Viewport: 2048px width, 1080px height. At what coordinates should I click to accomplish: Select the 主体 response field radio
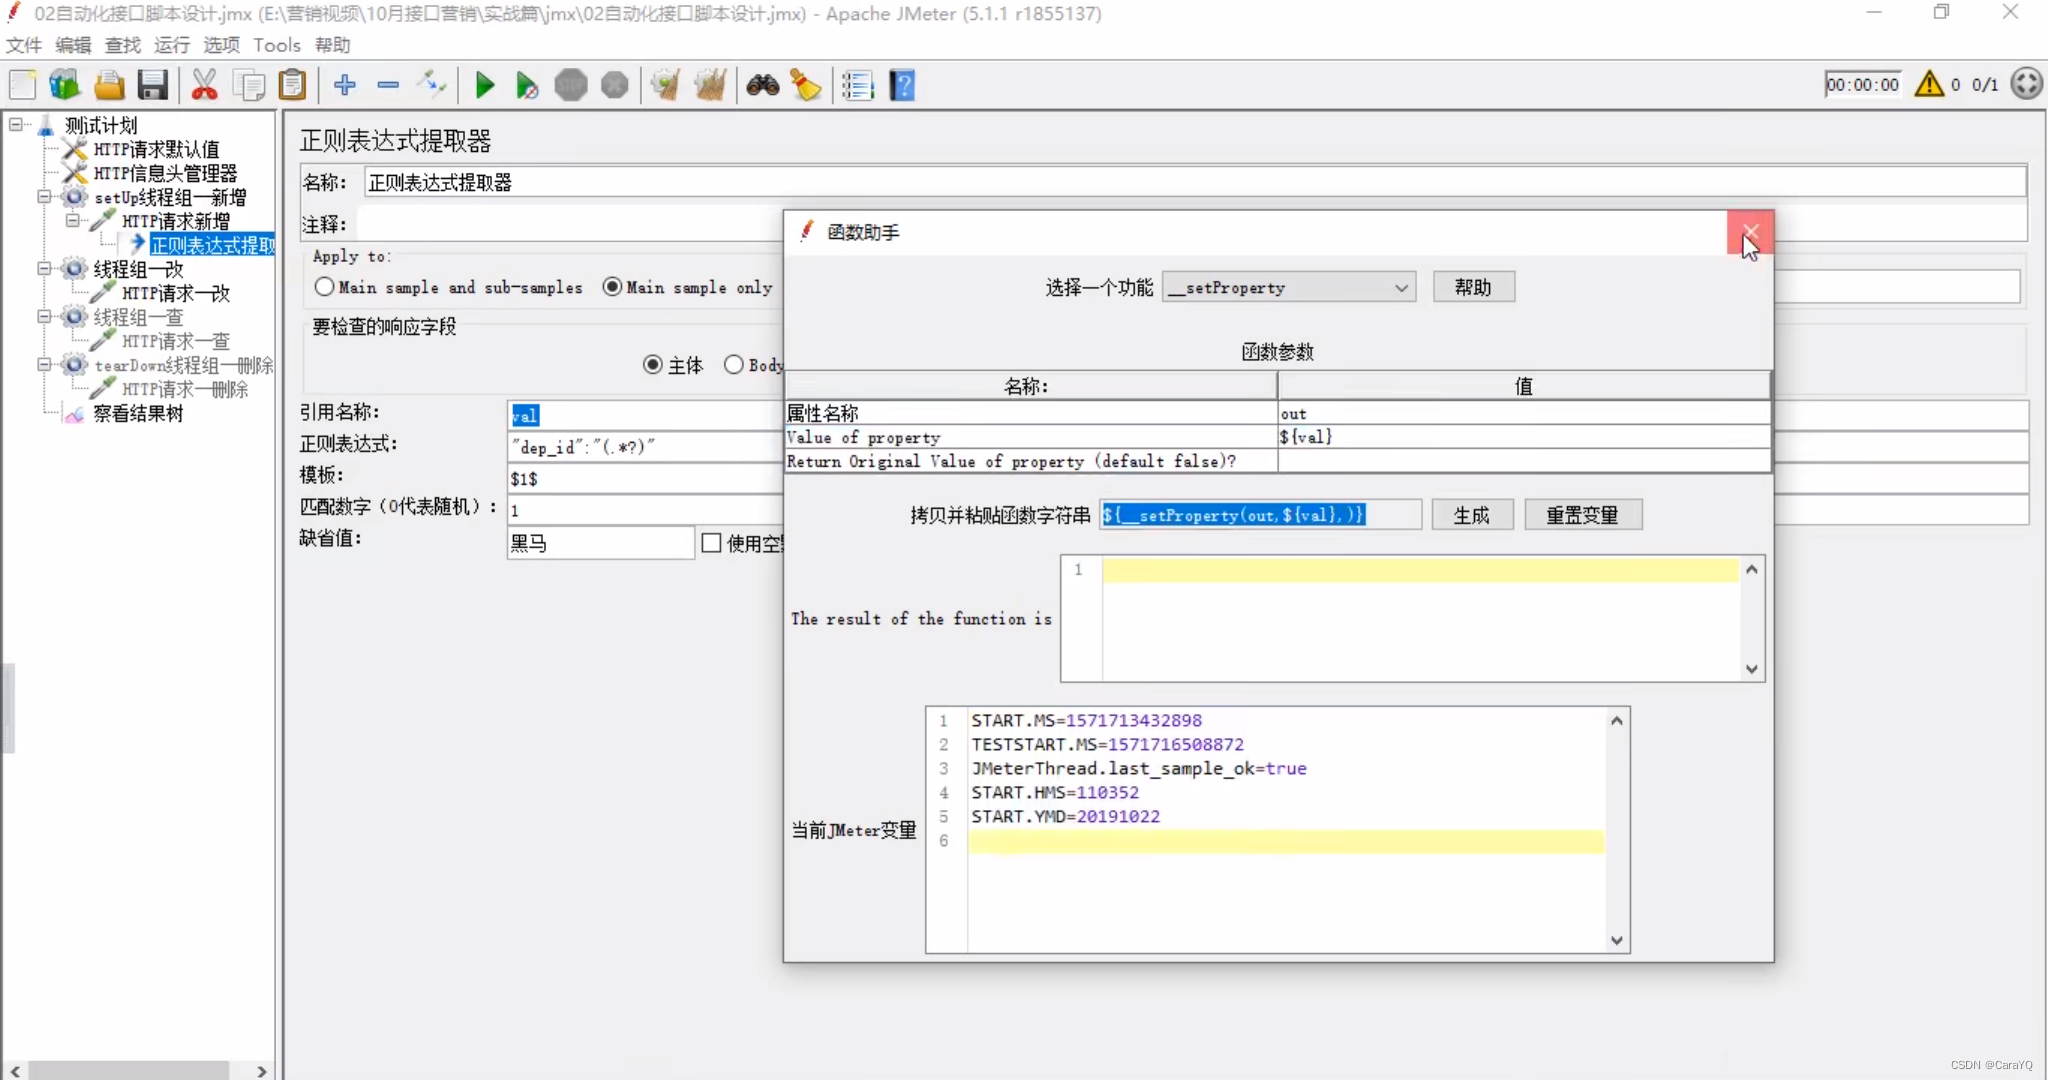tap(652, 365)
